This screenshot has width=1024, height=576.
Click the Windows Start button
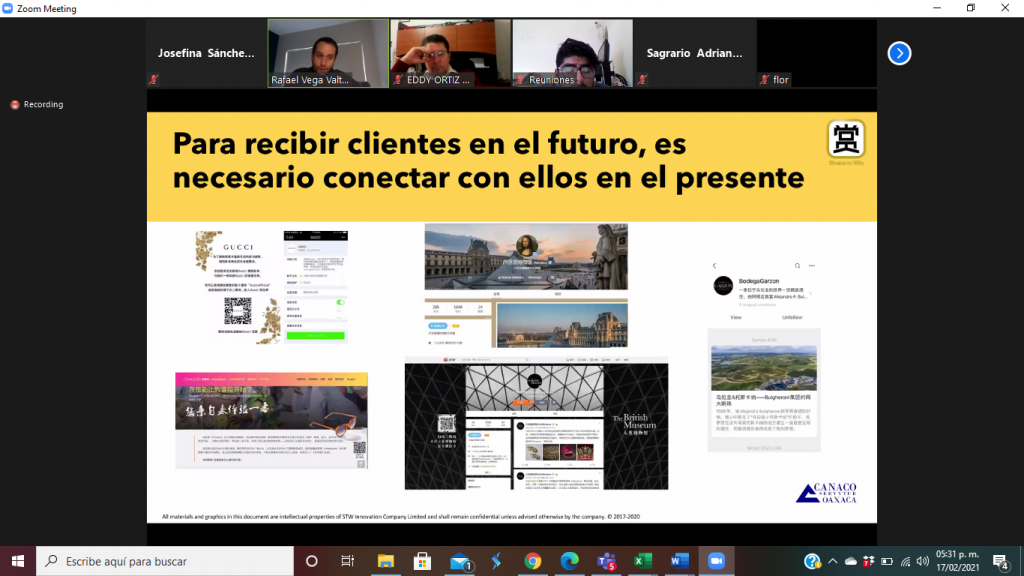[18, 561]
